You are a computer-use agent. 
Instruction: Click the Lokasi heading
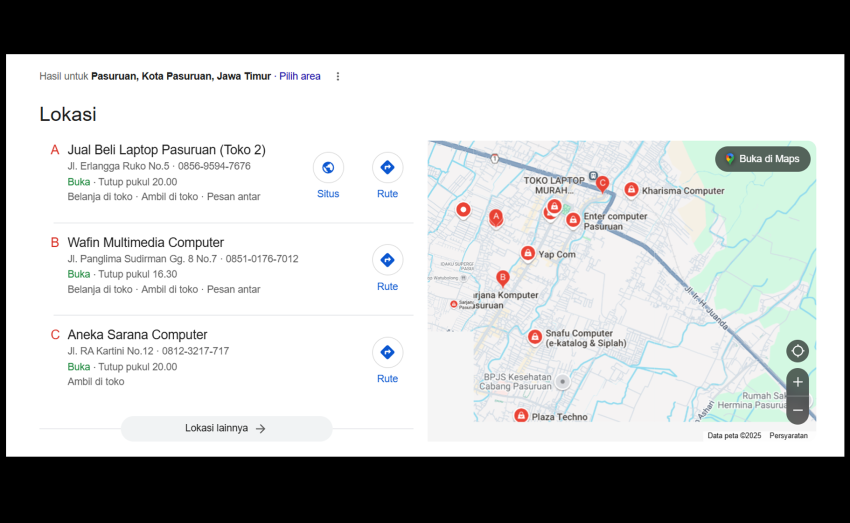68,114
